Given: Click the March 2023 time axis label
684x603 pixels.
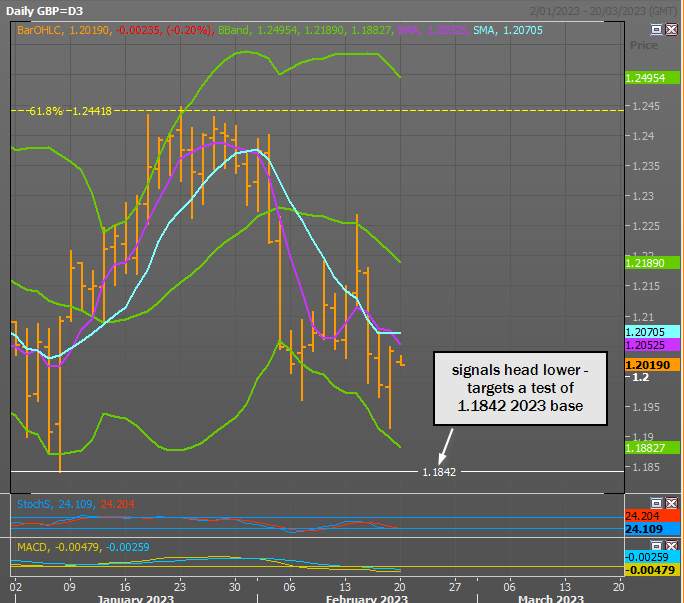Looking at the screenshot, I should coord(551,598).
